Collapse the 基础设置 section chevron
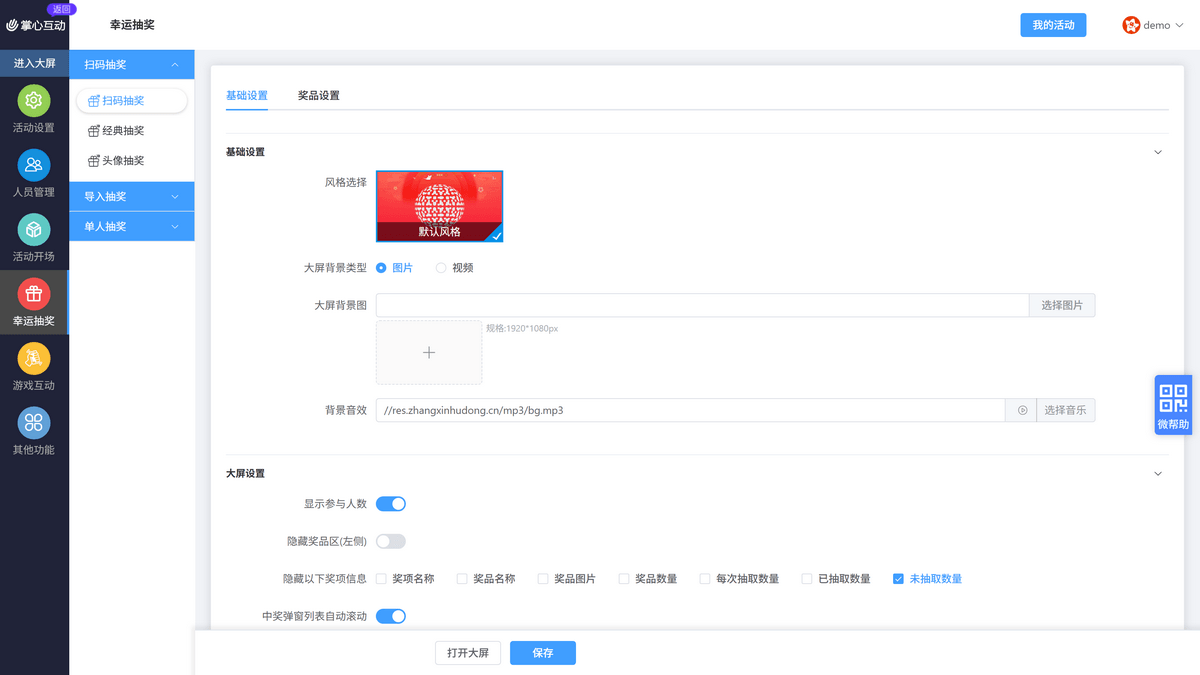 [1158, 152]
